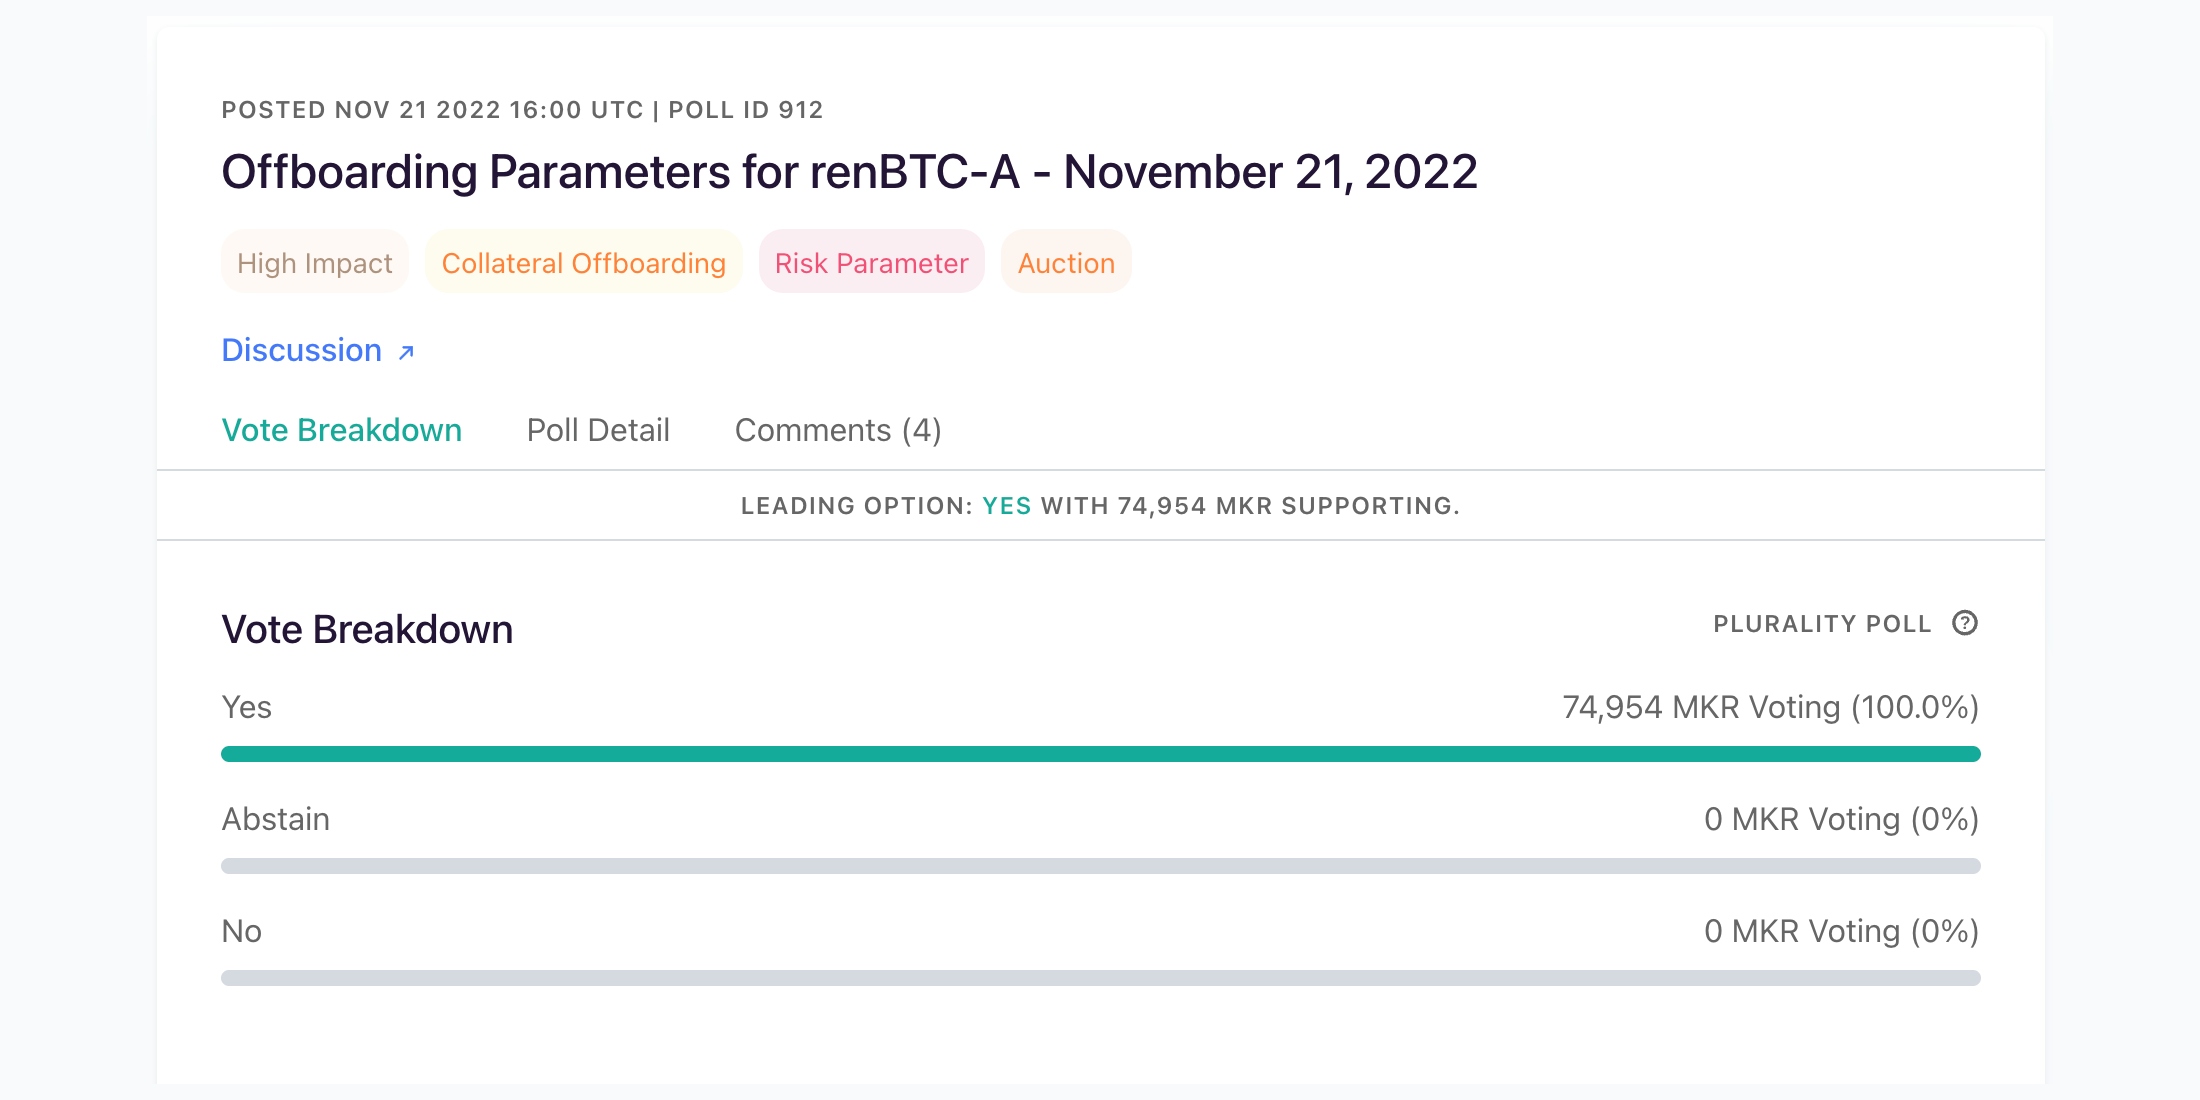This screenshot has height=1100, width=2200.
Task: Toggle the Abstain 0% voting bar
Action: [x=1100, y=863]
